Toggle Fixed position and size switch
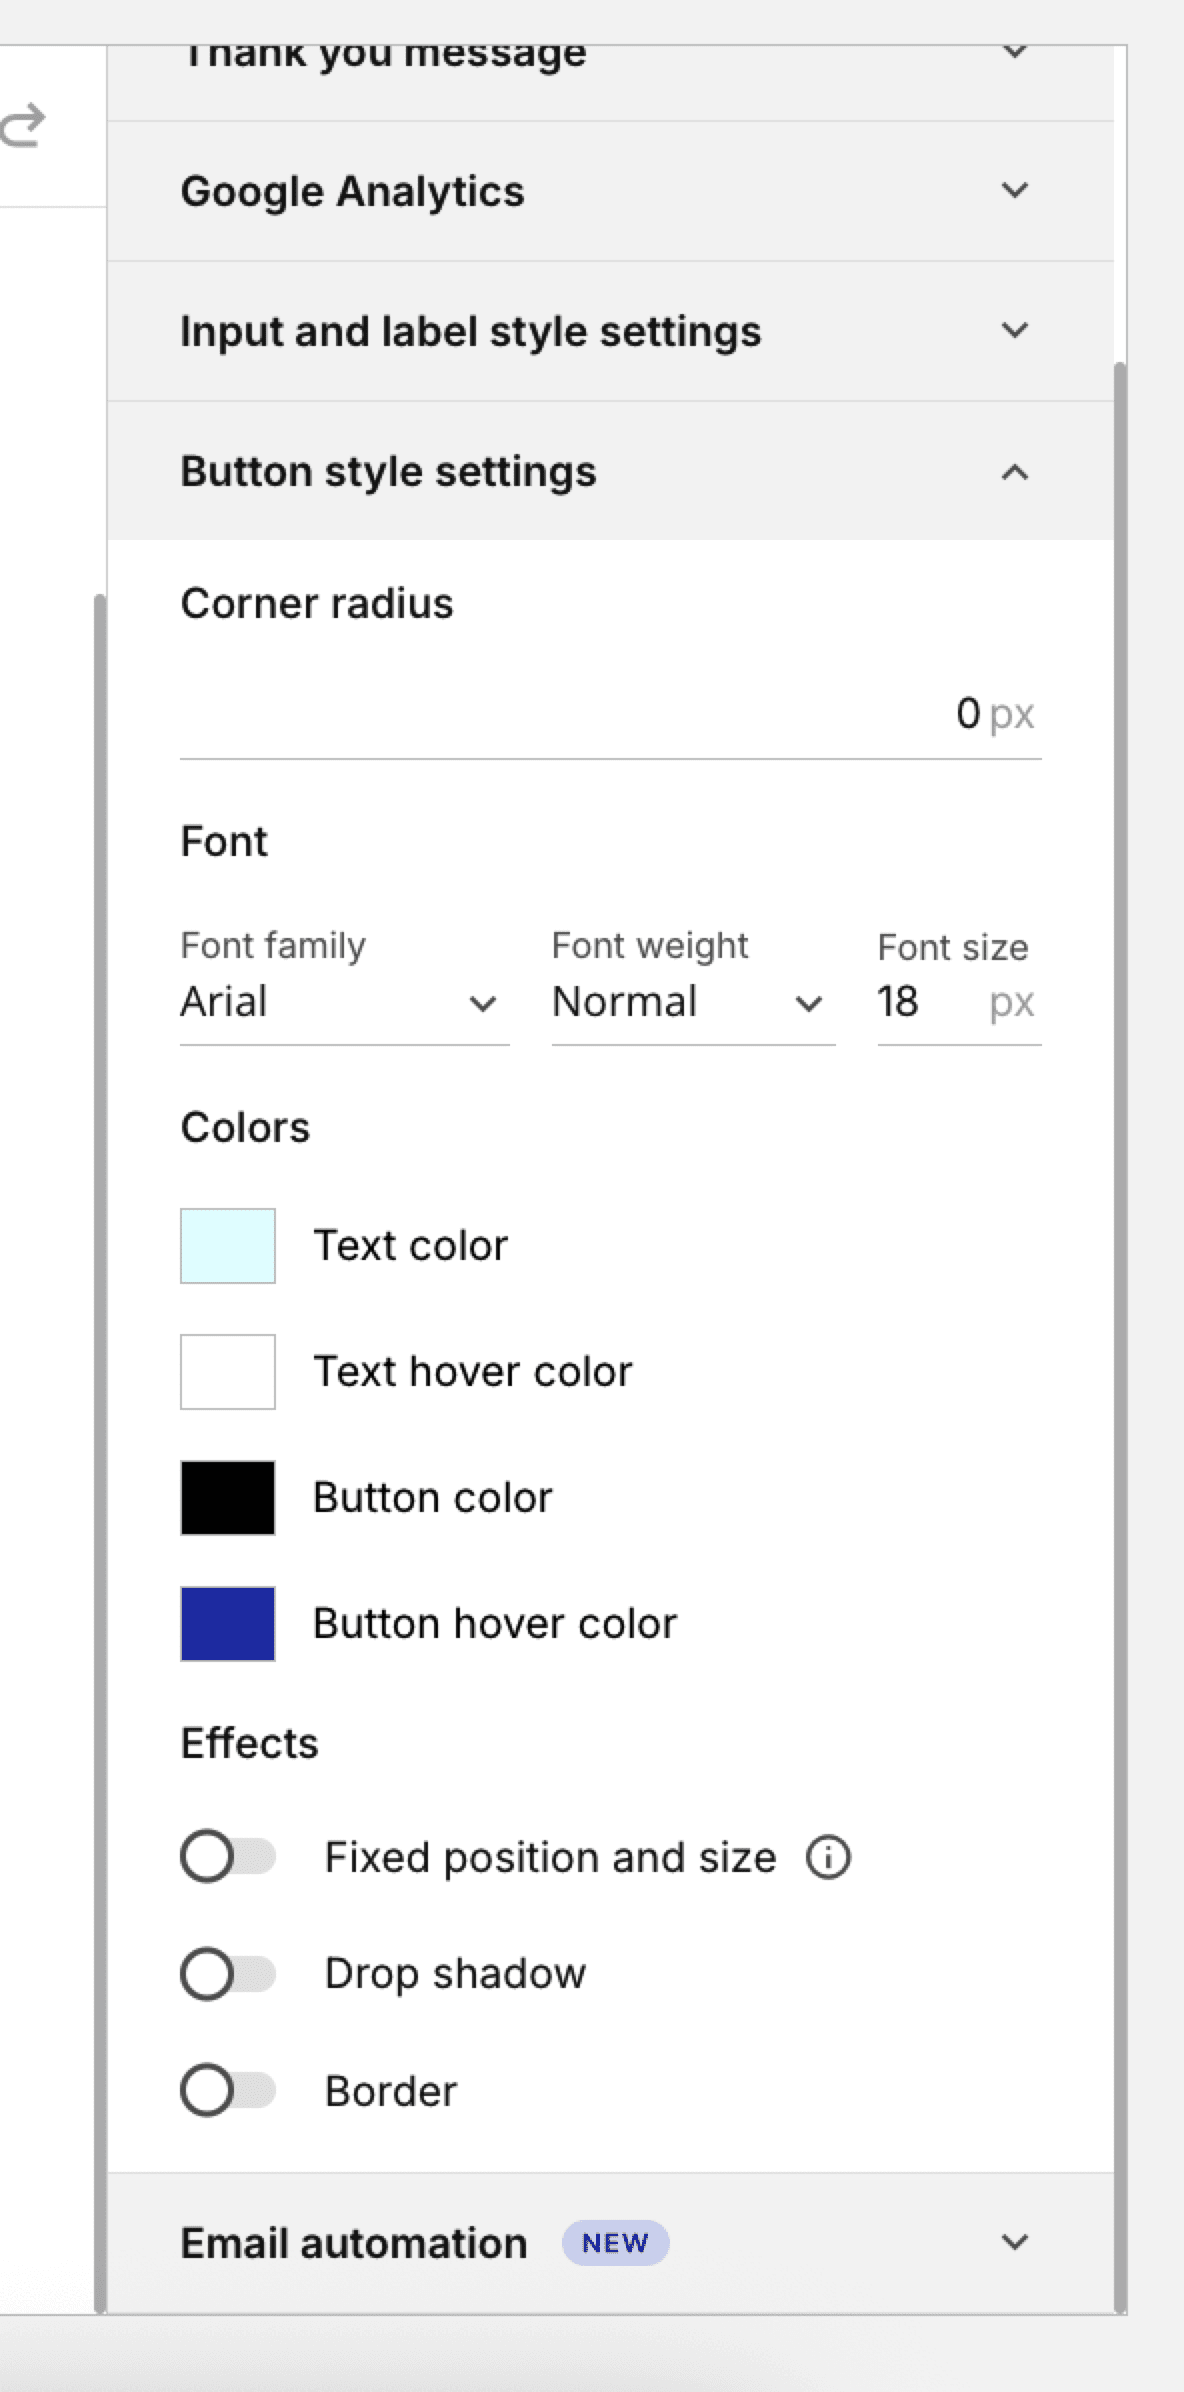The height and width of the screenshot is (2392, 1184). [x=228, y=1857]
